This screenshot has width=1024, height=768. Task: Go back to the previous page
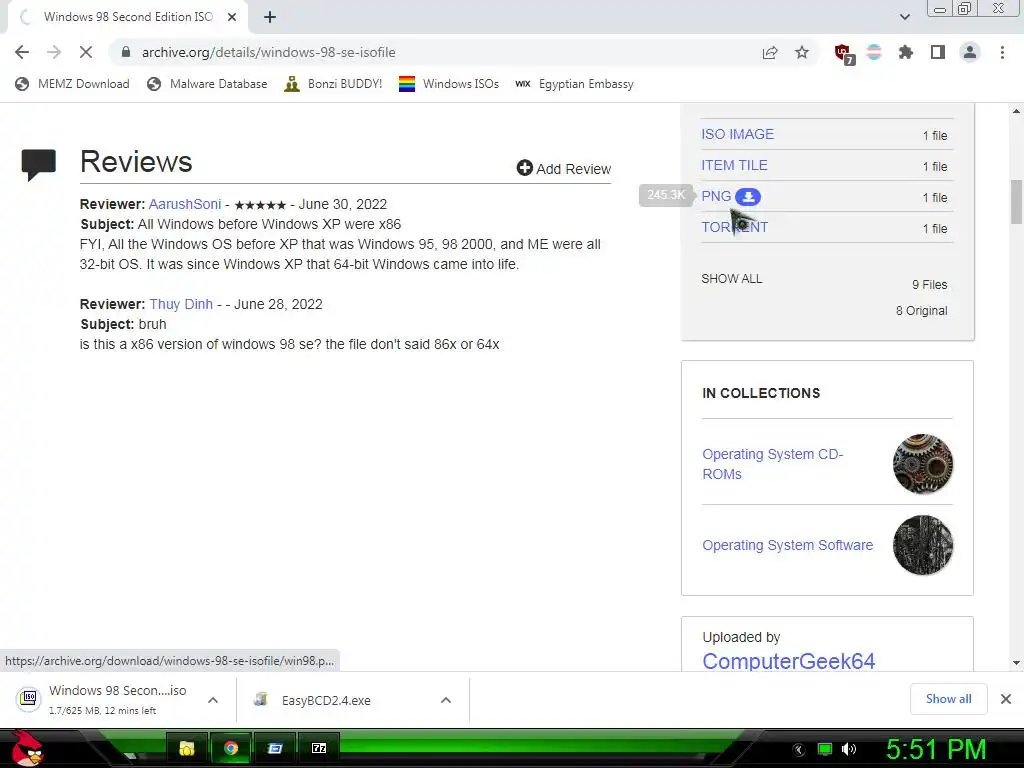pos(22,52)
